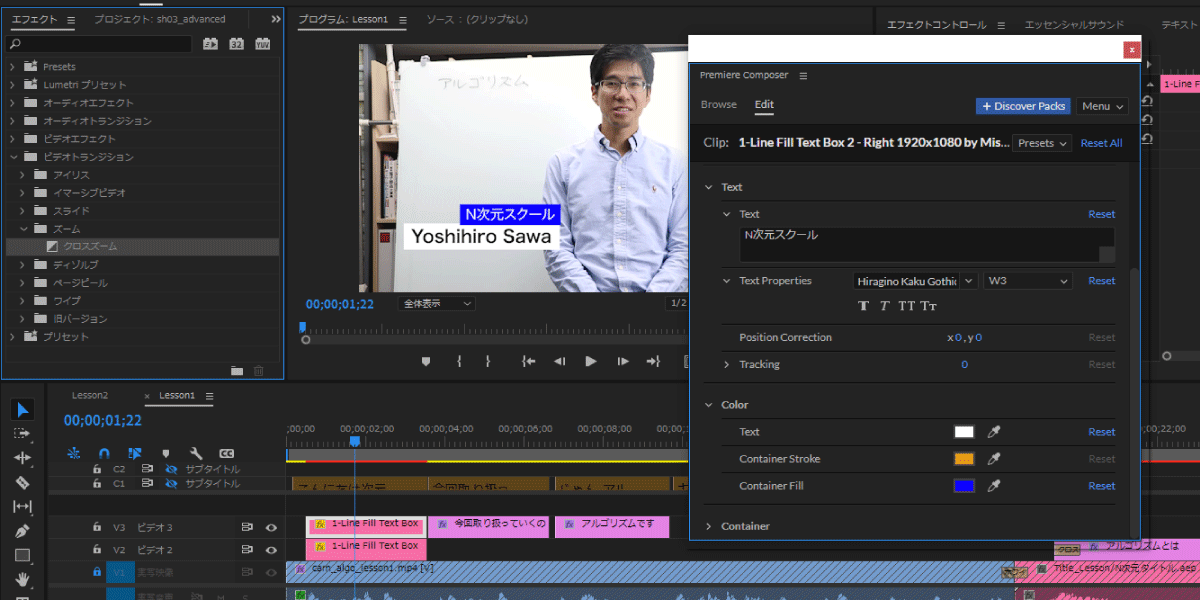This screenshot has height=600, width=1200.
Task: Add a marker using the timeline marker icon
Action: [x=166, y=453]
